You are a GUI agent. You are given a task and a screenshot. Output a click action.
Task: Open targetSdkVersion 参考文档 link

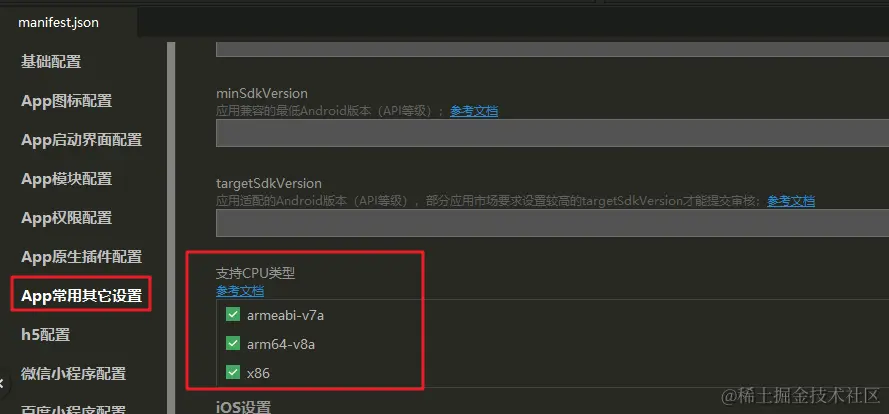791,201
